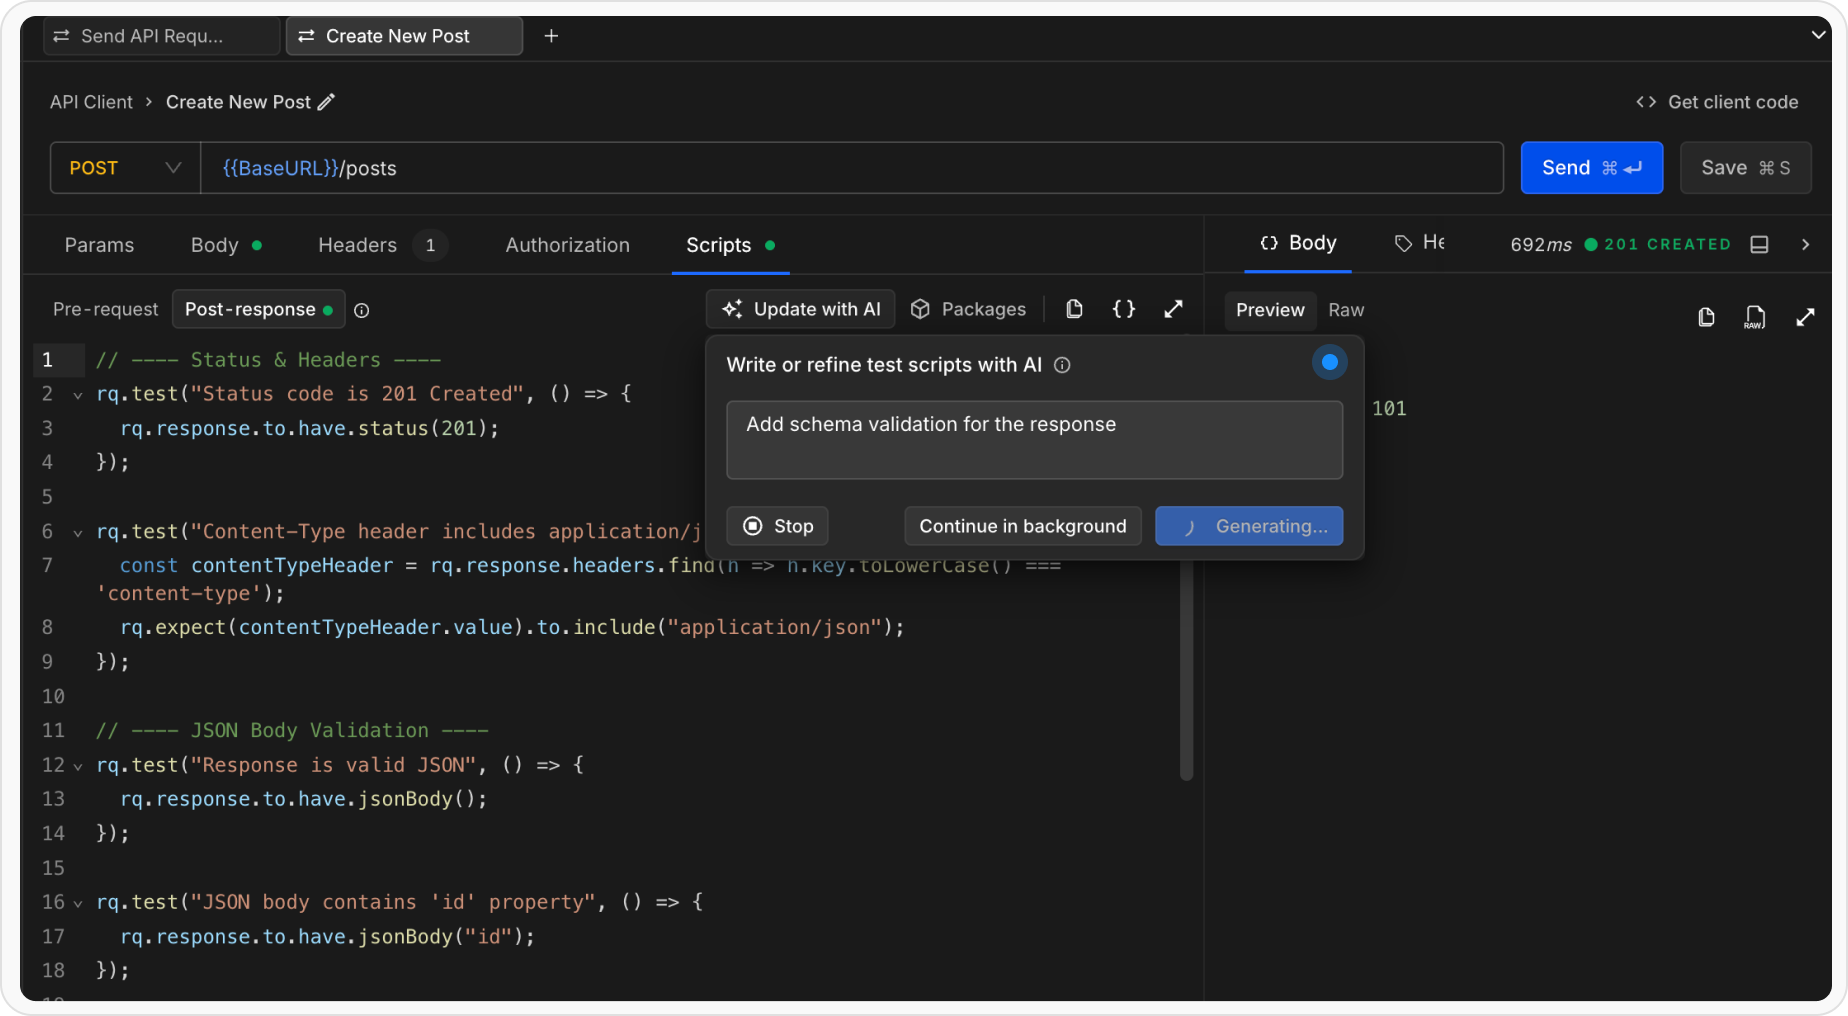
Task: Copy the script with the copy icon
Action: [1074, 309]
